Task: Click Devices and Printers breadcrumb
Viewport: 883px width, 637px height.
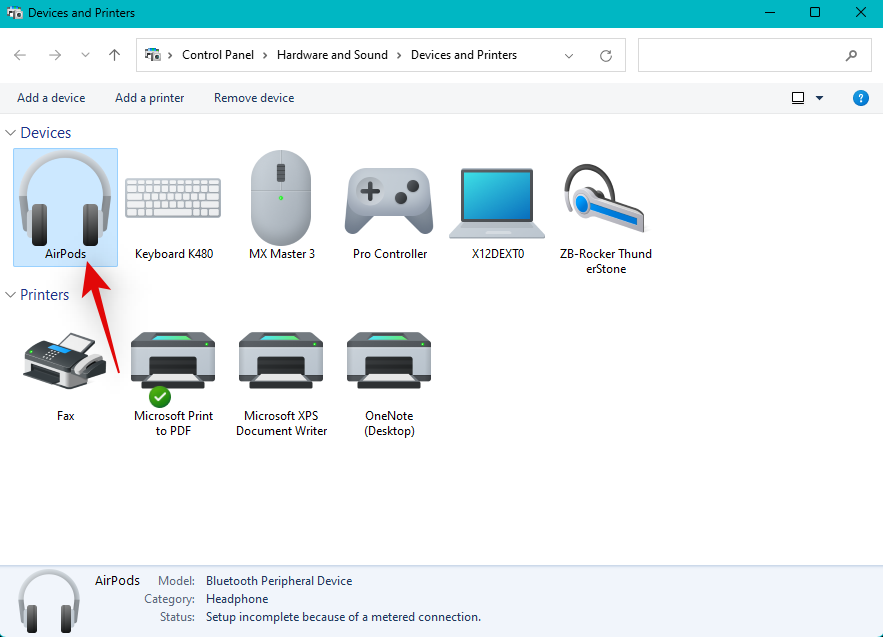Action: 464,55
